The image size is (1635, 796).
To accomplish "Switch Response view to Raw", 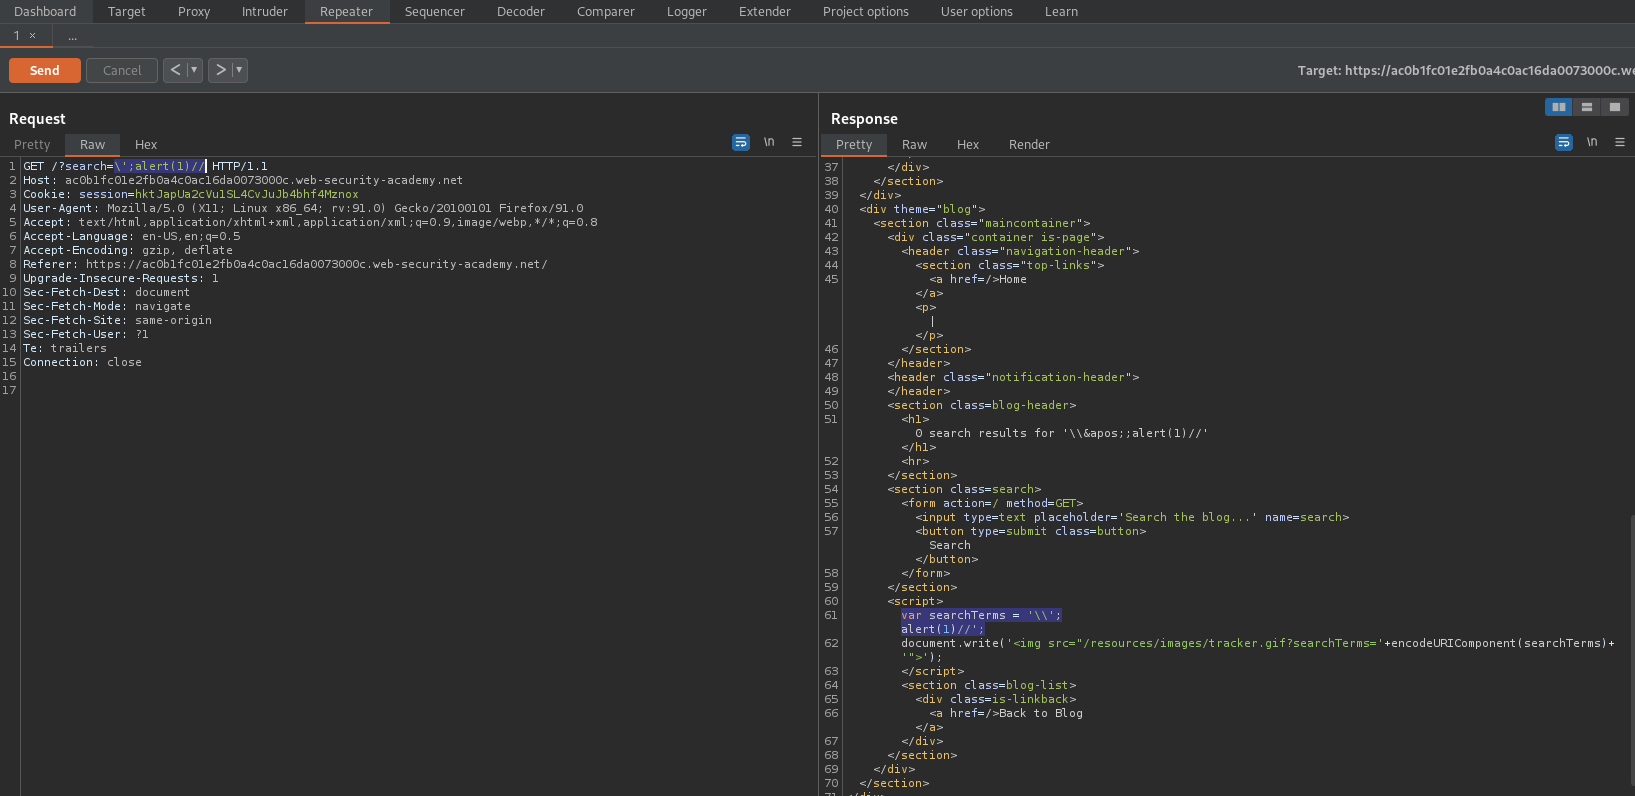I will point(914,145).
